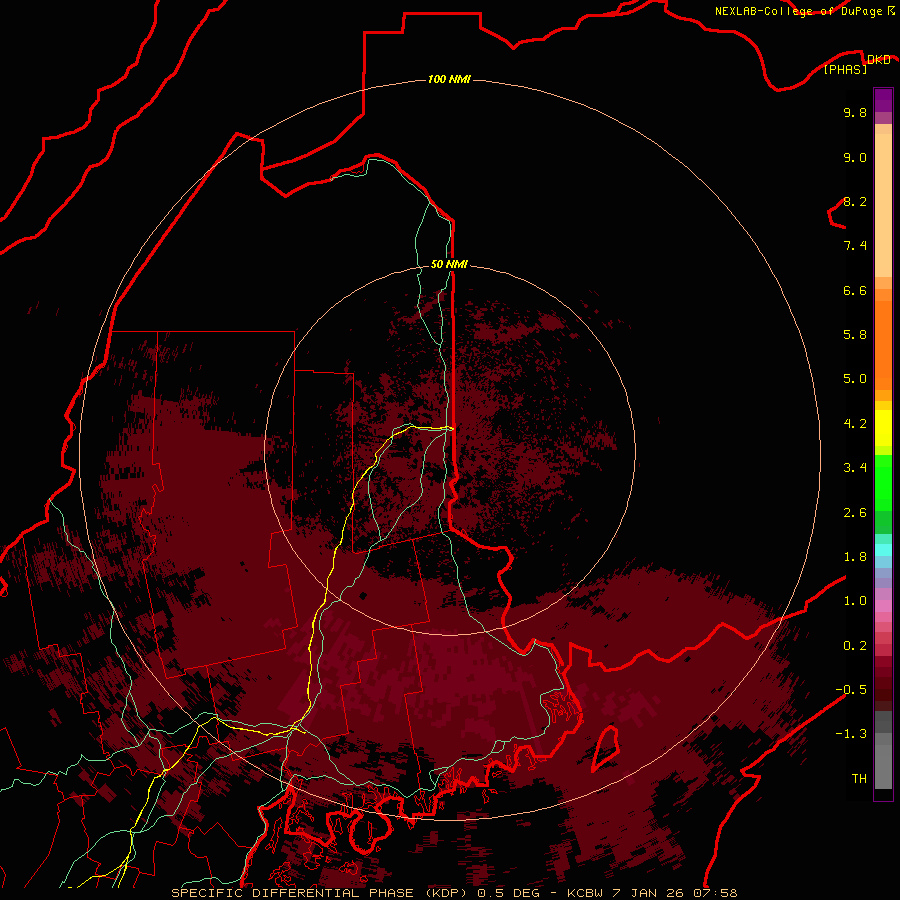Click the pink segment of color bar
Viewport: 900px width, 900px height.
pyautogui.click(x=883, y=606)
